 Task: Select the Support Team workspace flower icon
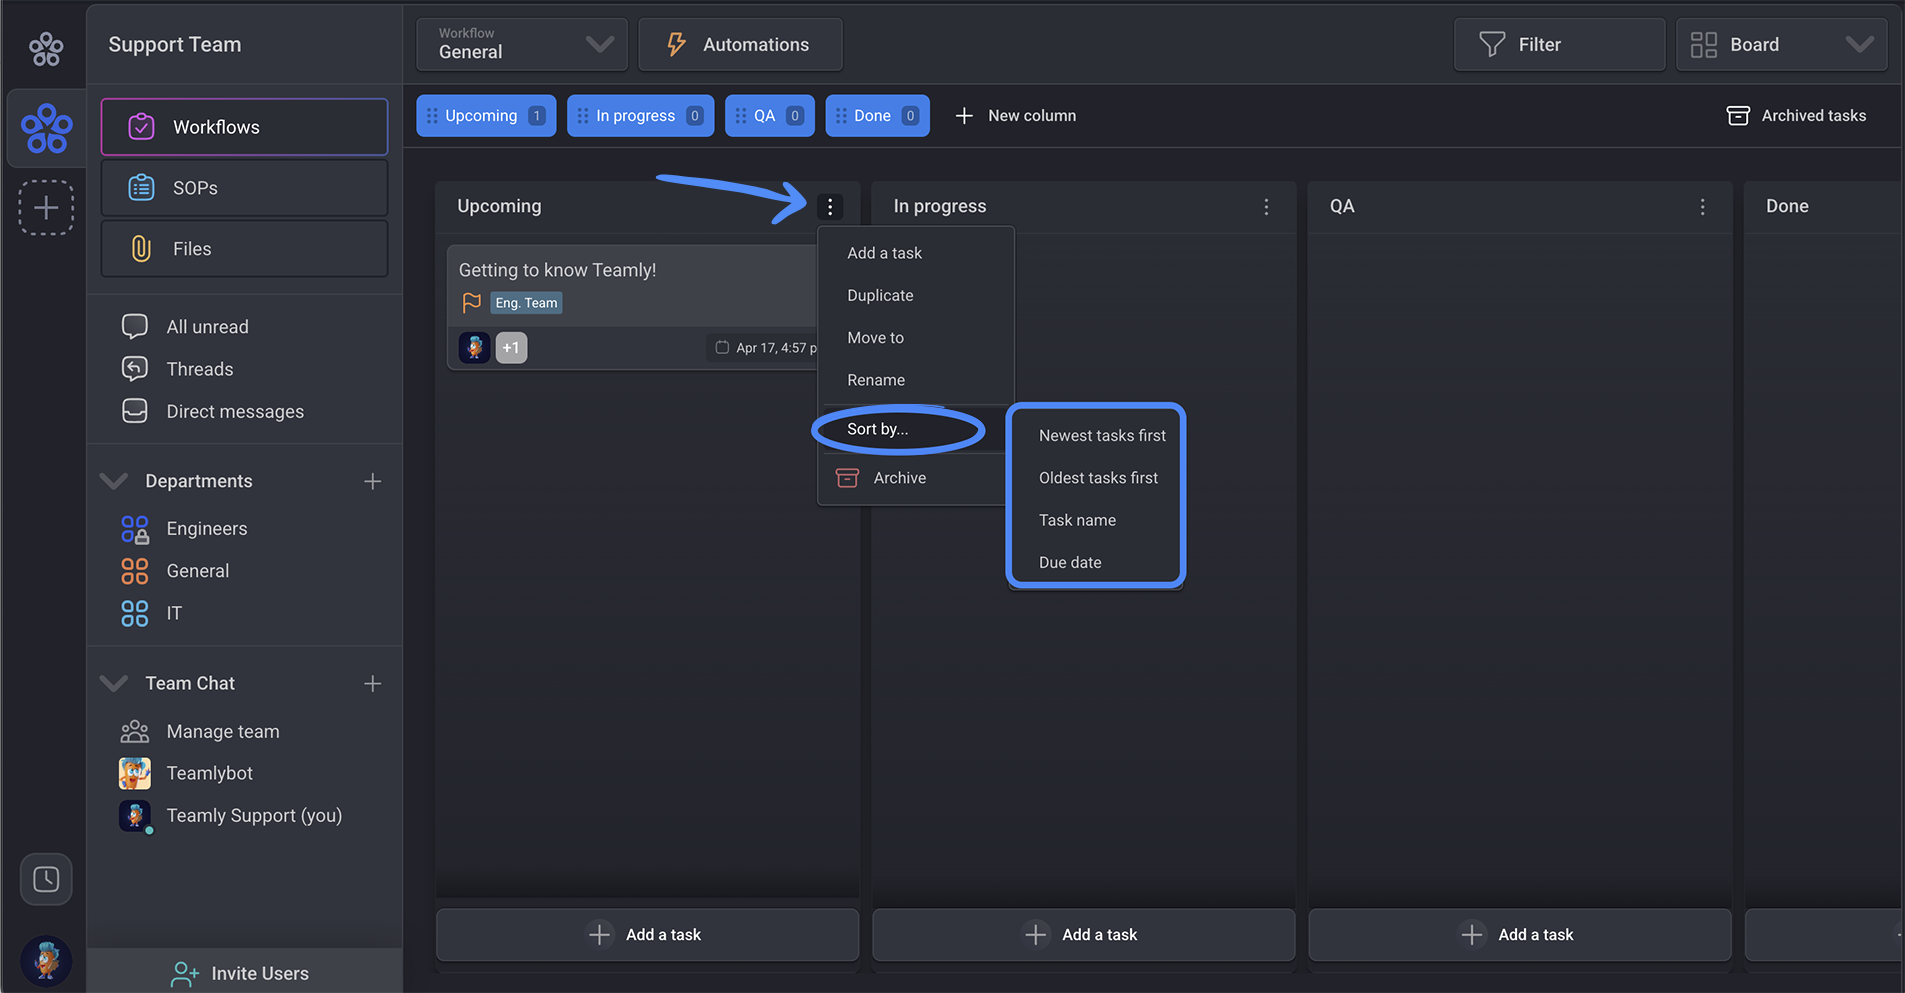pyautogui.click(x=46, y=128)
